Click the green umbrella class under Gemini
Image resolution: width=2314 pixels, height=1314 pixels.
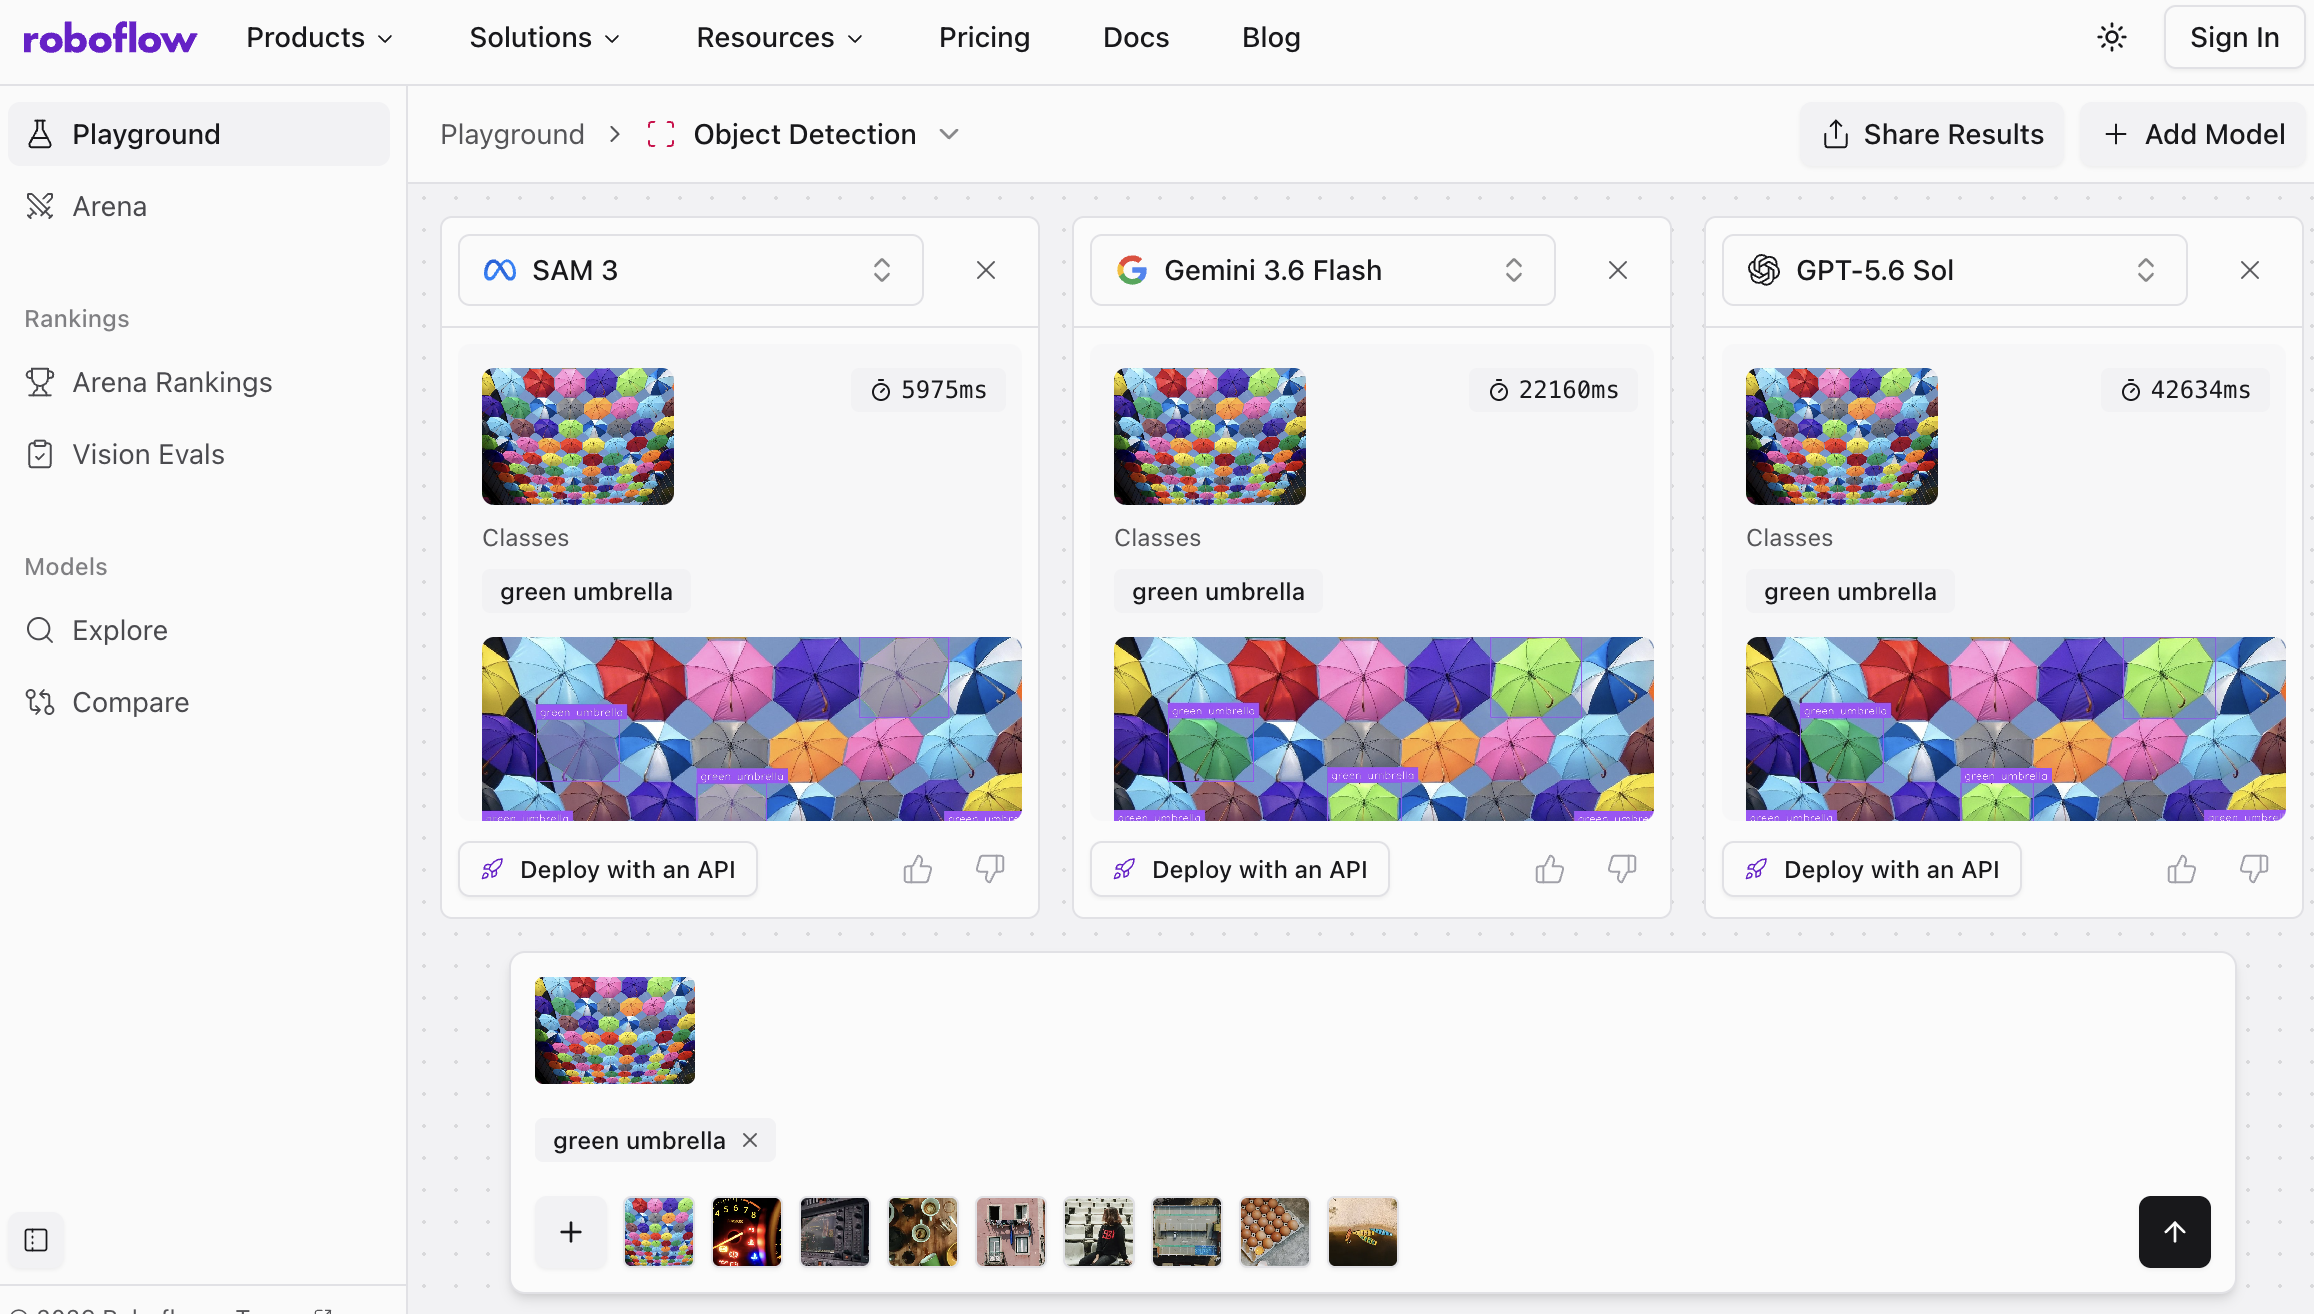point(1218,591)
